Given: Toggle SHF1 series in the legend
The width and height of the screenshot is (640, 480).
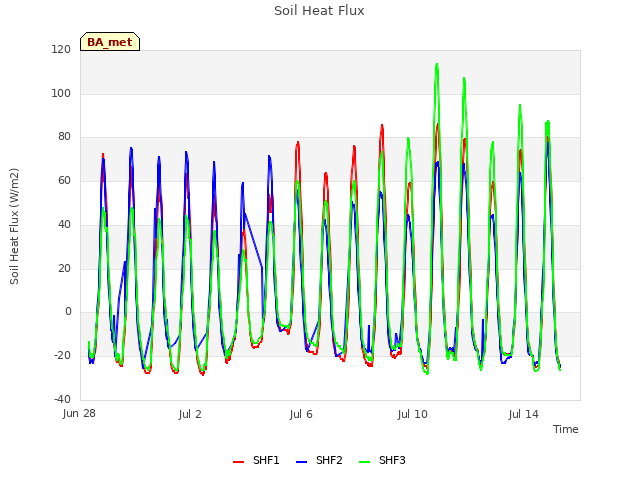Looking at the screenshot, I should pyautogui.click(x=256, y=460).
